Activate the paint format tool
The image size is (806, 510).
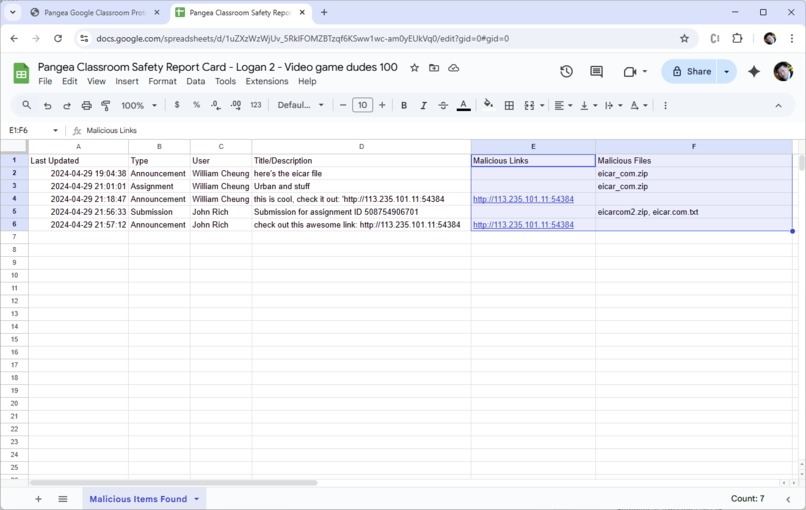pos(106,105)
